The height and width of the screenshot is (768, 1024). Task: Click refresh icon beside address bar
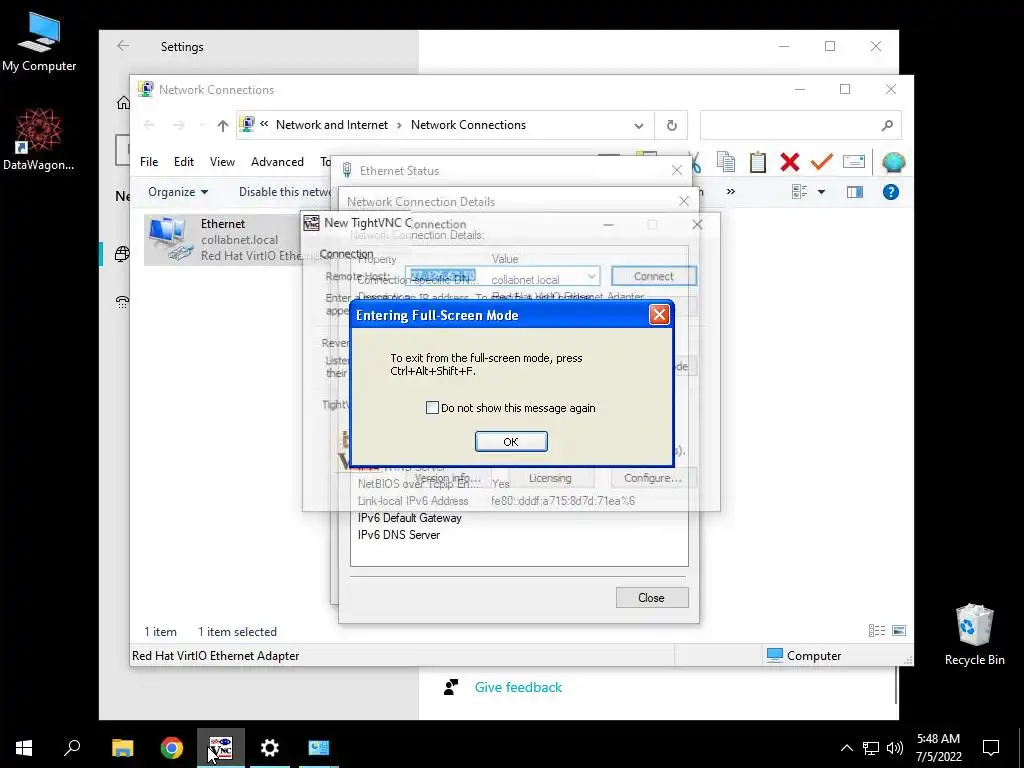tap(671, 125)
